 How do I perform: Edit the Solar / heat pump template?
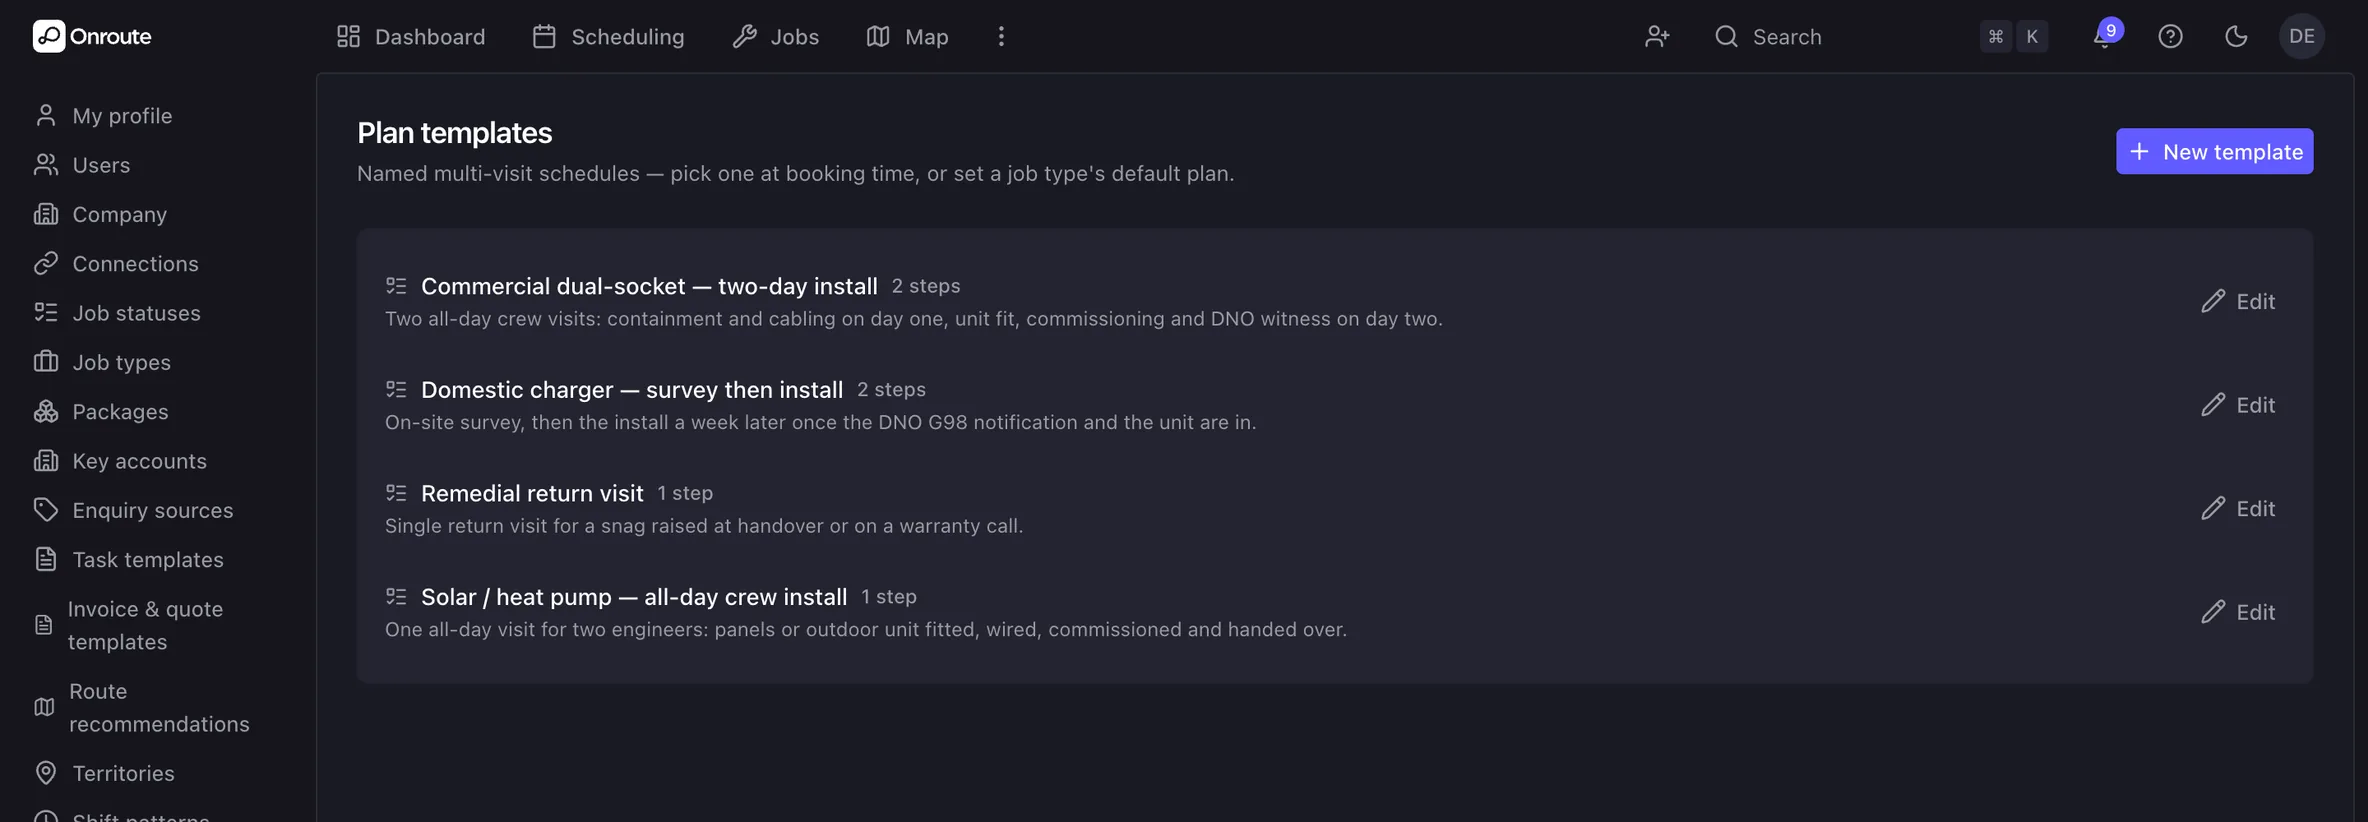2238,611
